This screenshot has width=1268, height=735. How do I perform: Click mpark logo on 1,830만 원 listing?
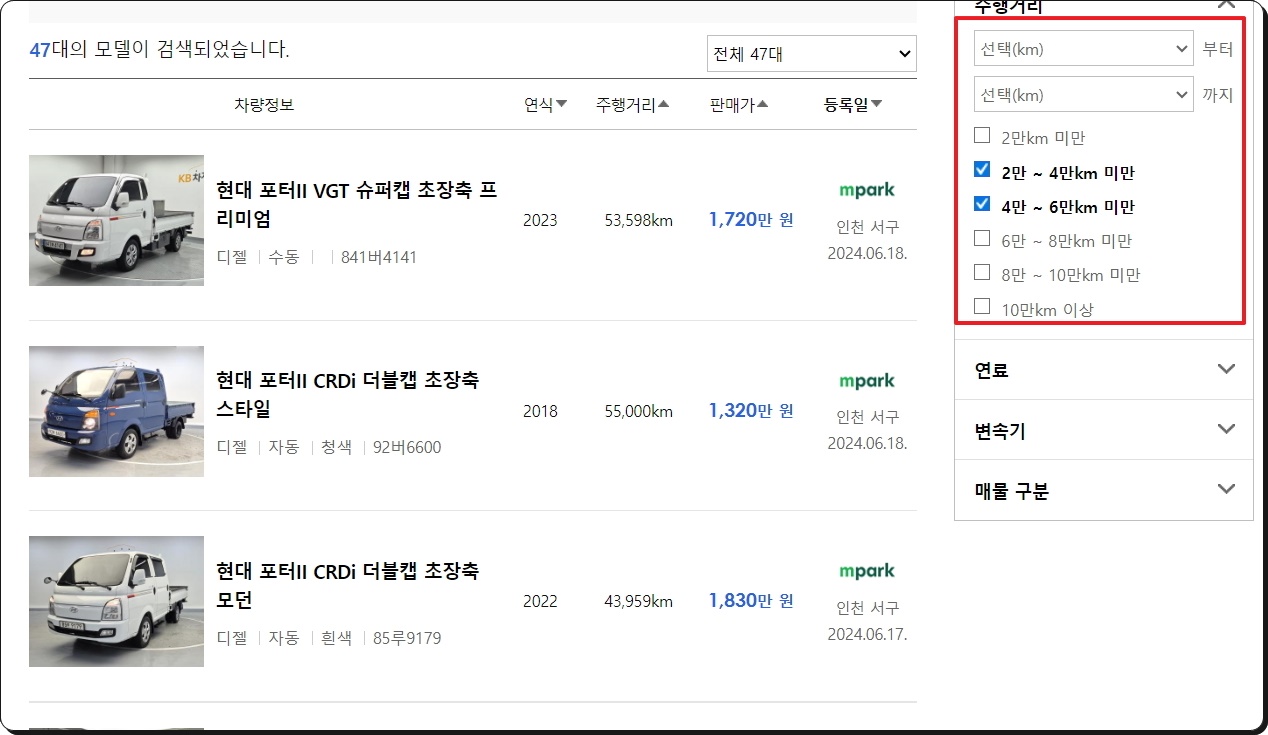coord(867,571)
